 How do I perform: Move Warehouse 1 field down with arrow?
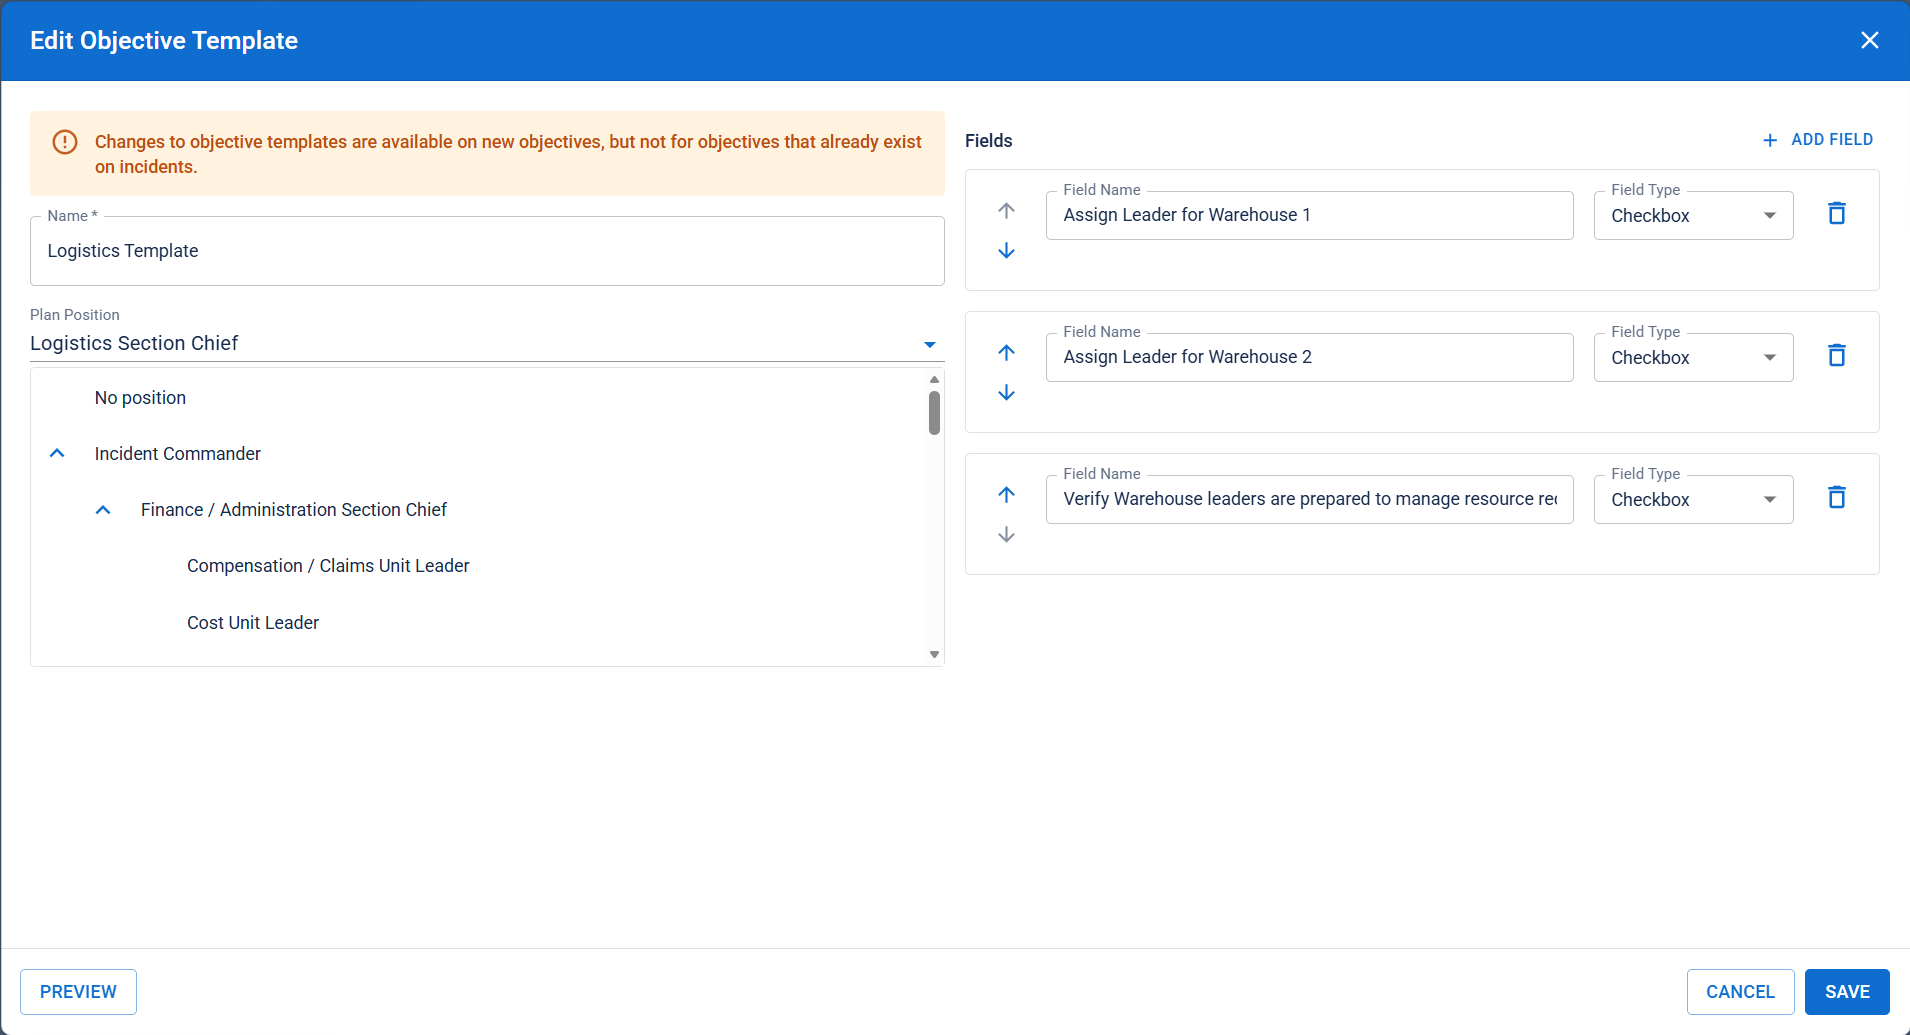(1006, 251)
